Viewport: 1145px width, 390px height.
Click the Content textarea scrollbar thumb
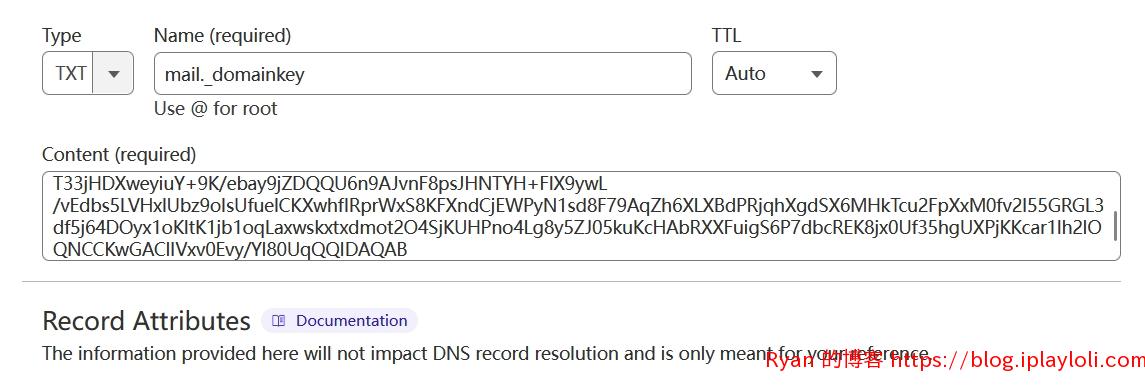(1114, 226)
